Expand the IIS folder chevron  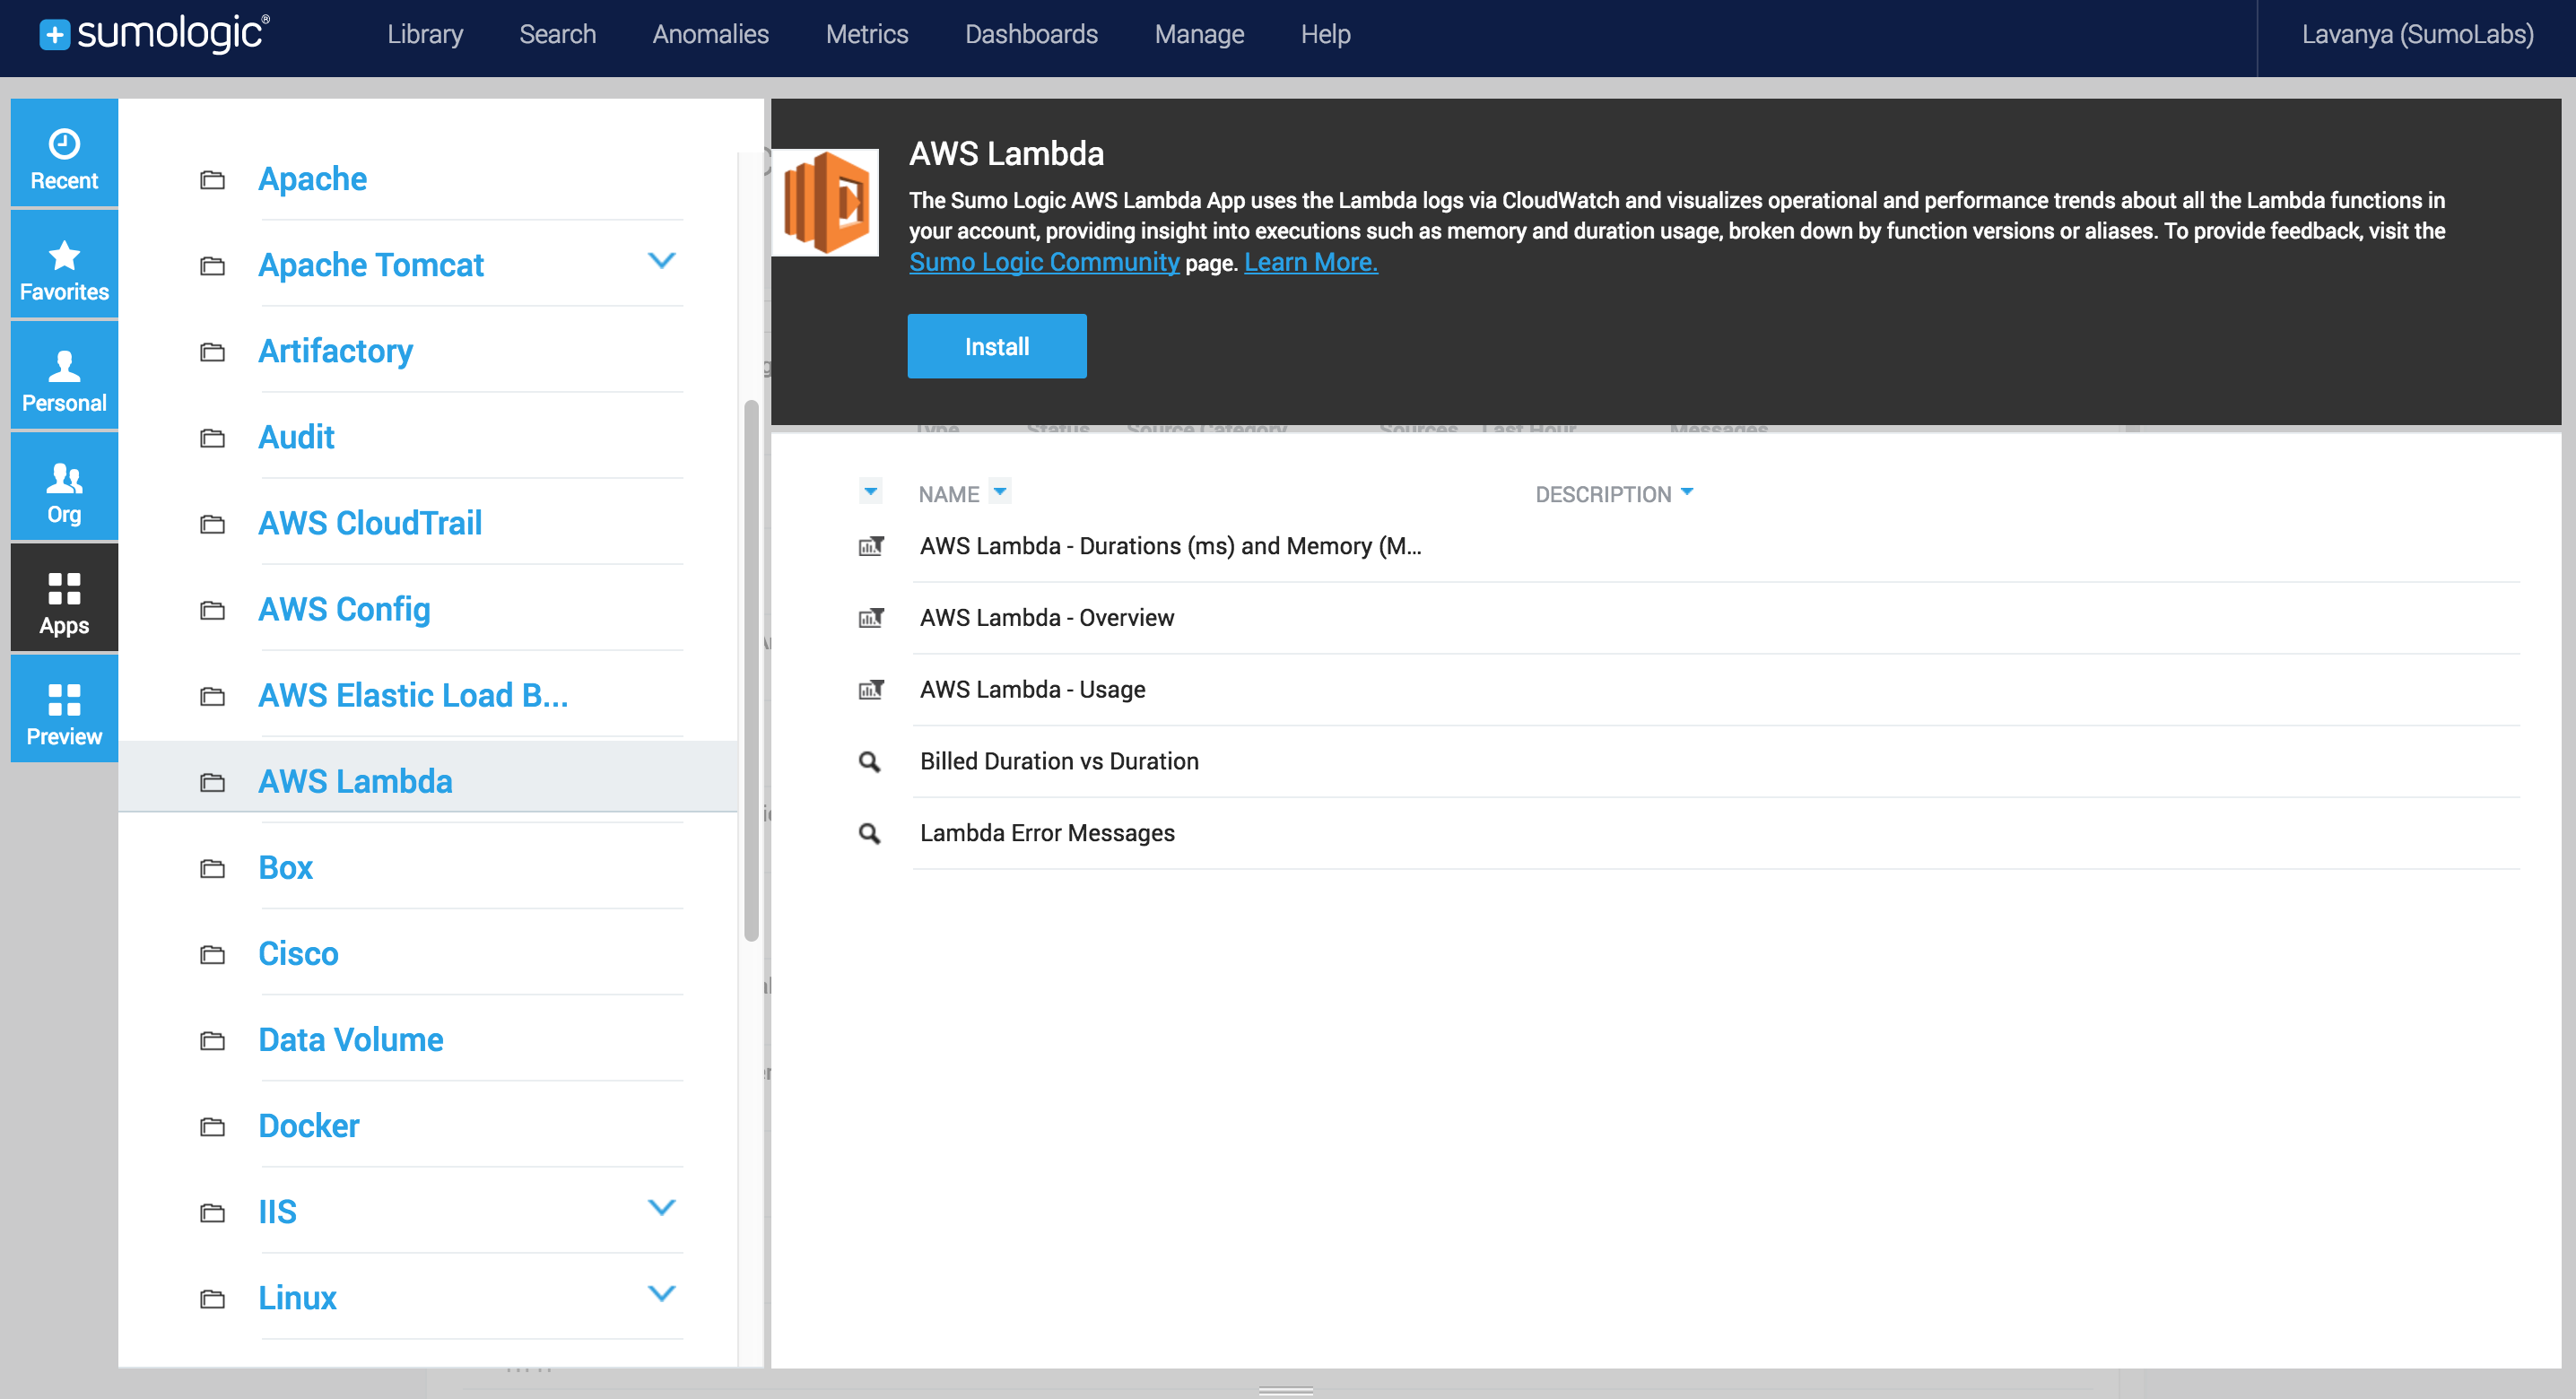pyautogui.click(x=661, y=1207)
